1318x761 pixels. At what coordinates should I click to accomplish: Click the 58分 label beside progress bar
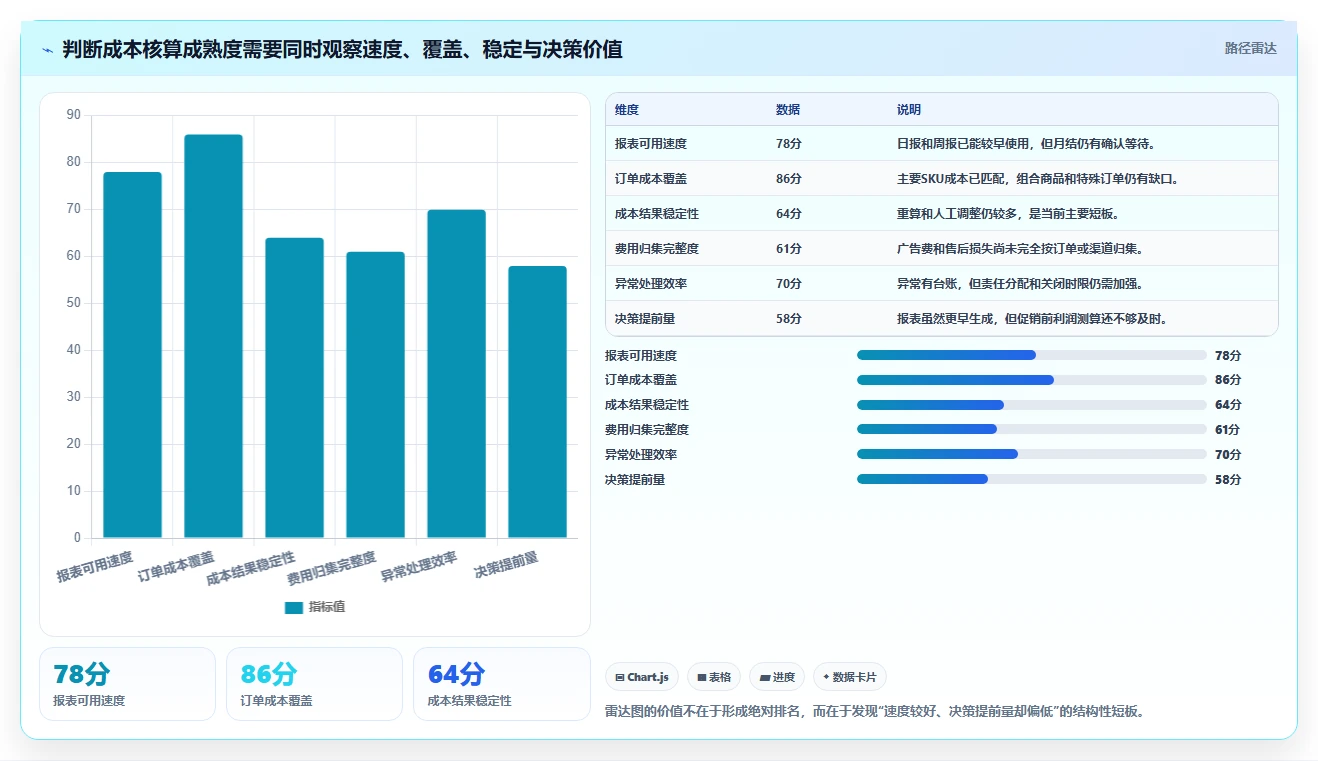(1228, 479)
